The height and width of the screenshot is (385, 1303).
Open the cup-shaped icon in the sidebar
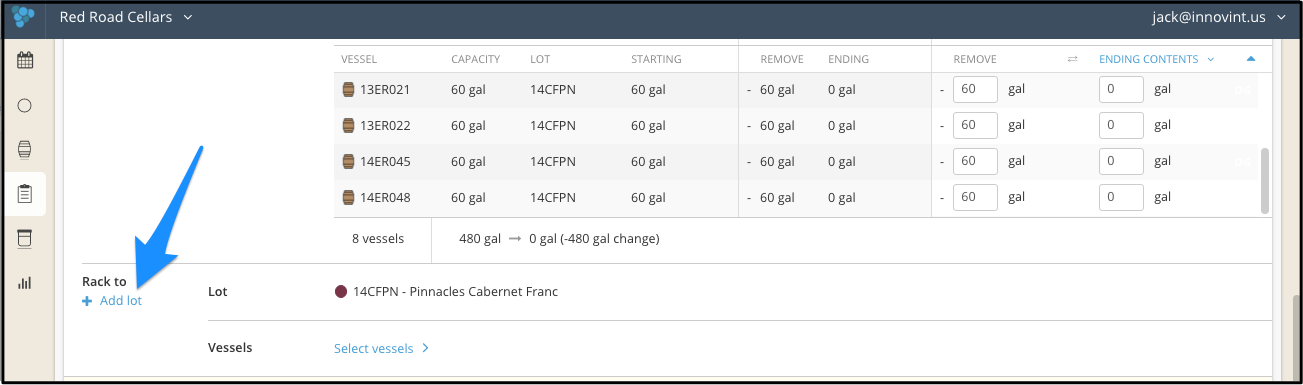point(25,238)
